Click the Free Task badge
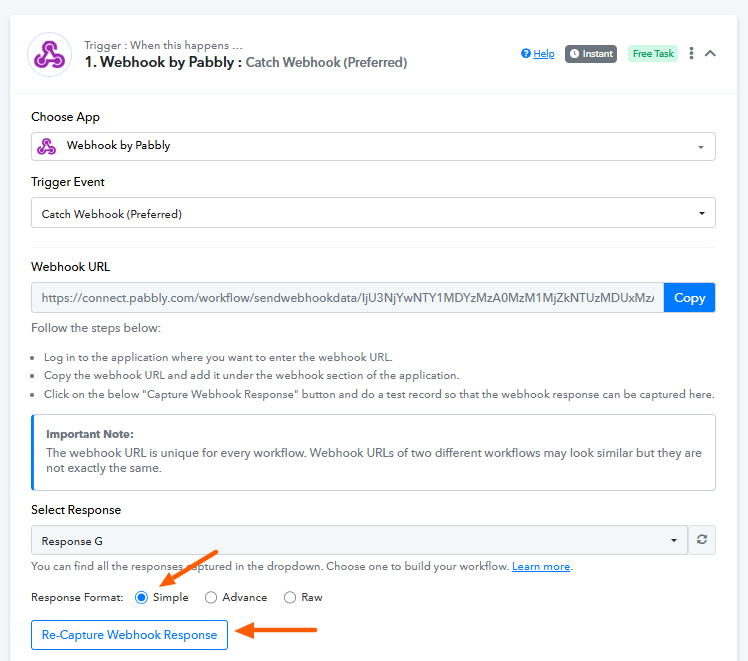Viewport: 748px width, 661px height. pyautogui.click(x=653, y=54)
